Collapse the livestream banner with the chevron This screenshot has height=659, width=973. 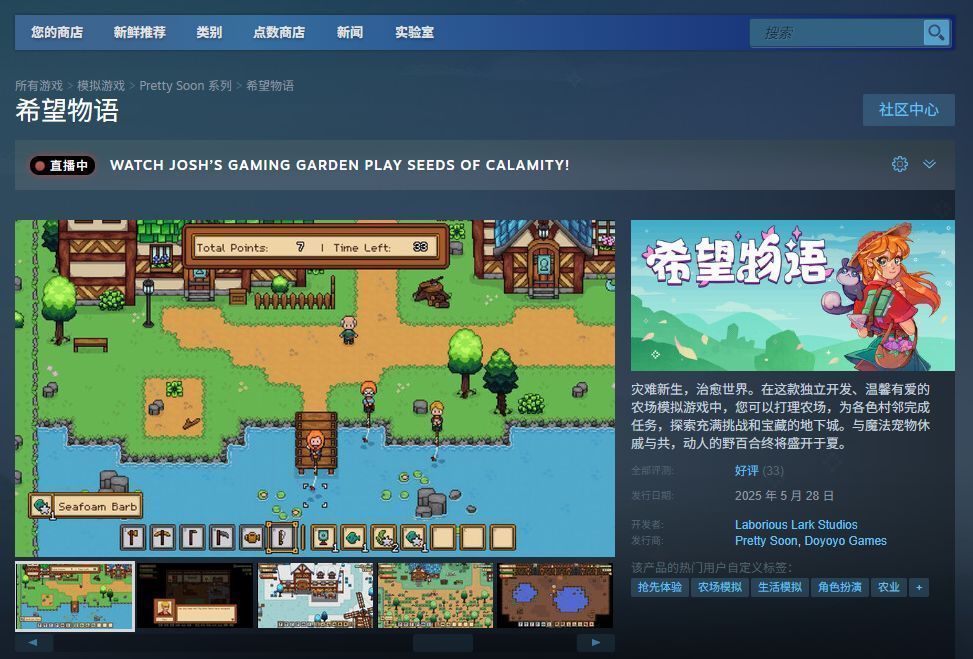coord(929,164)
